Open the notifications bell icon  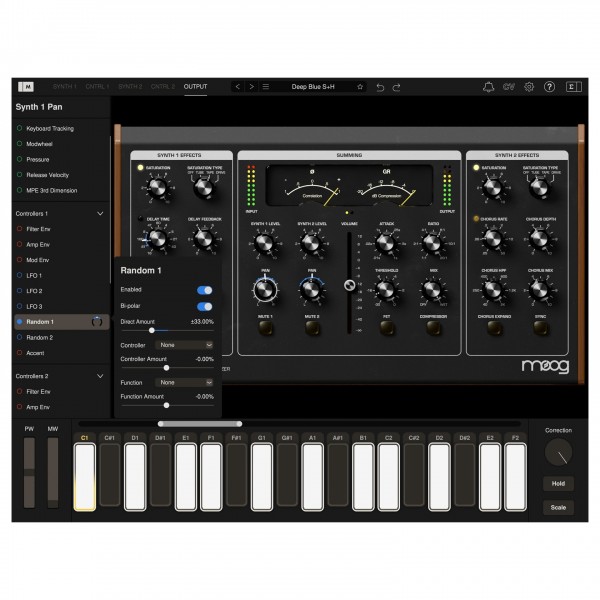tap(488, 87)
